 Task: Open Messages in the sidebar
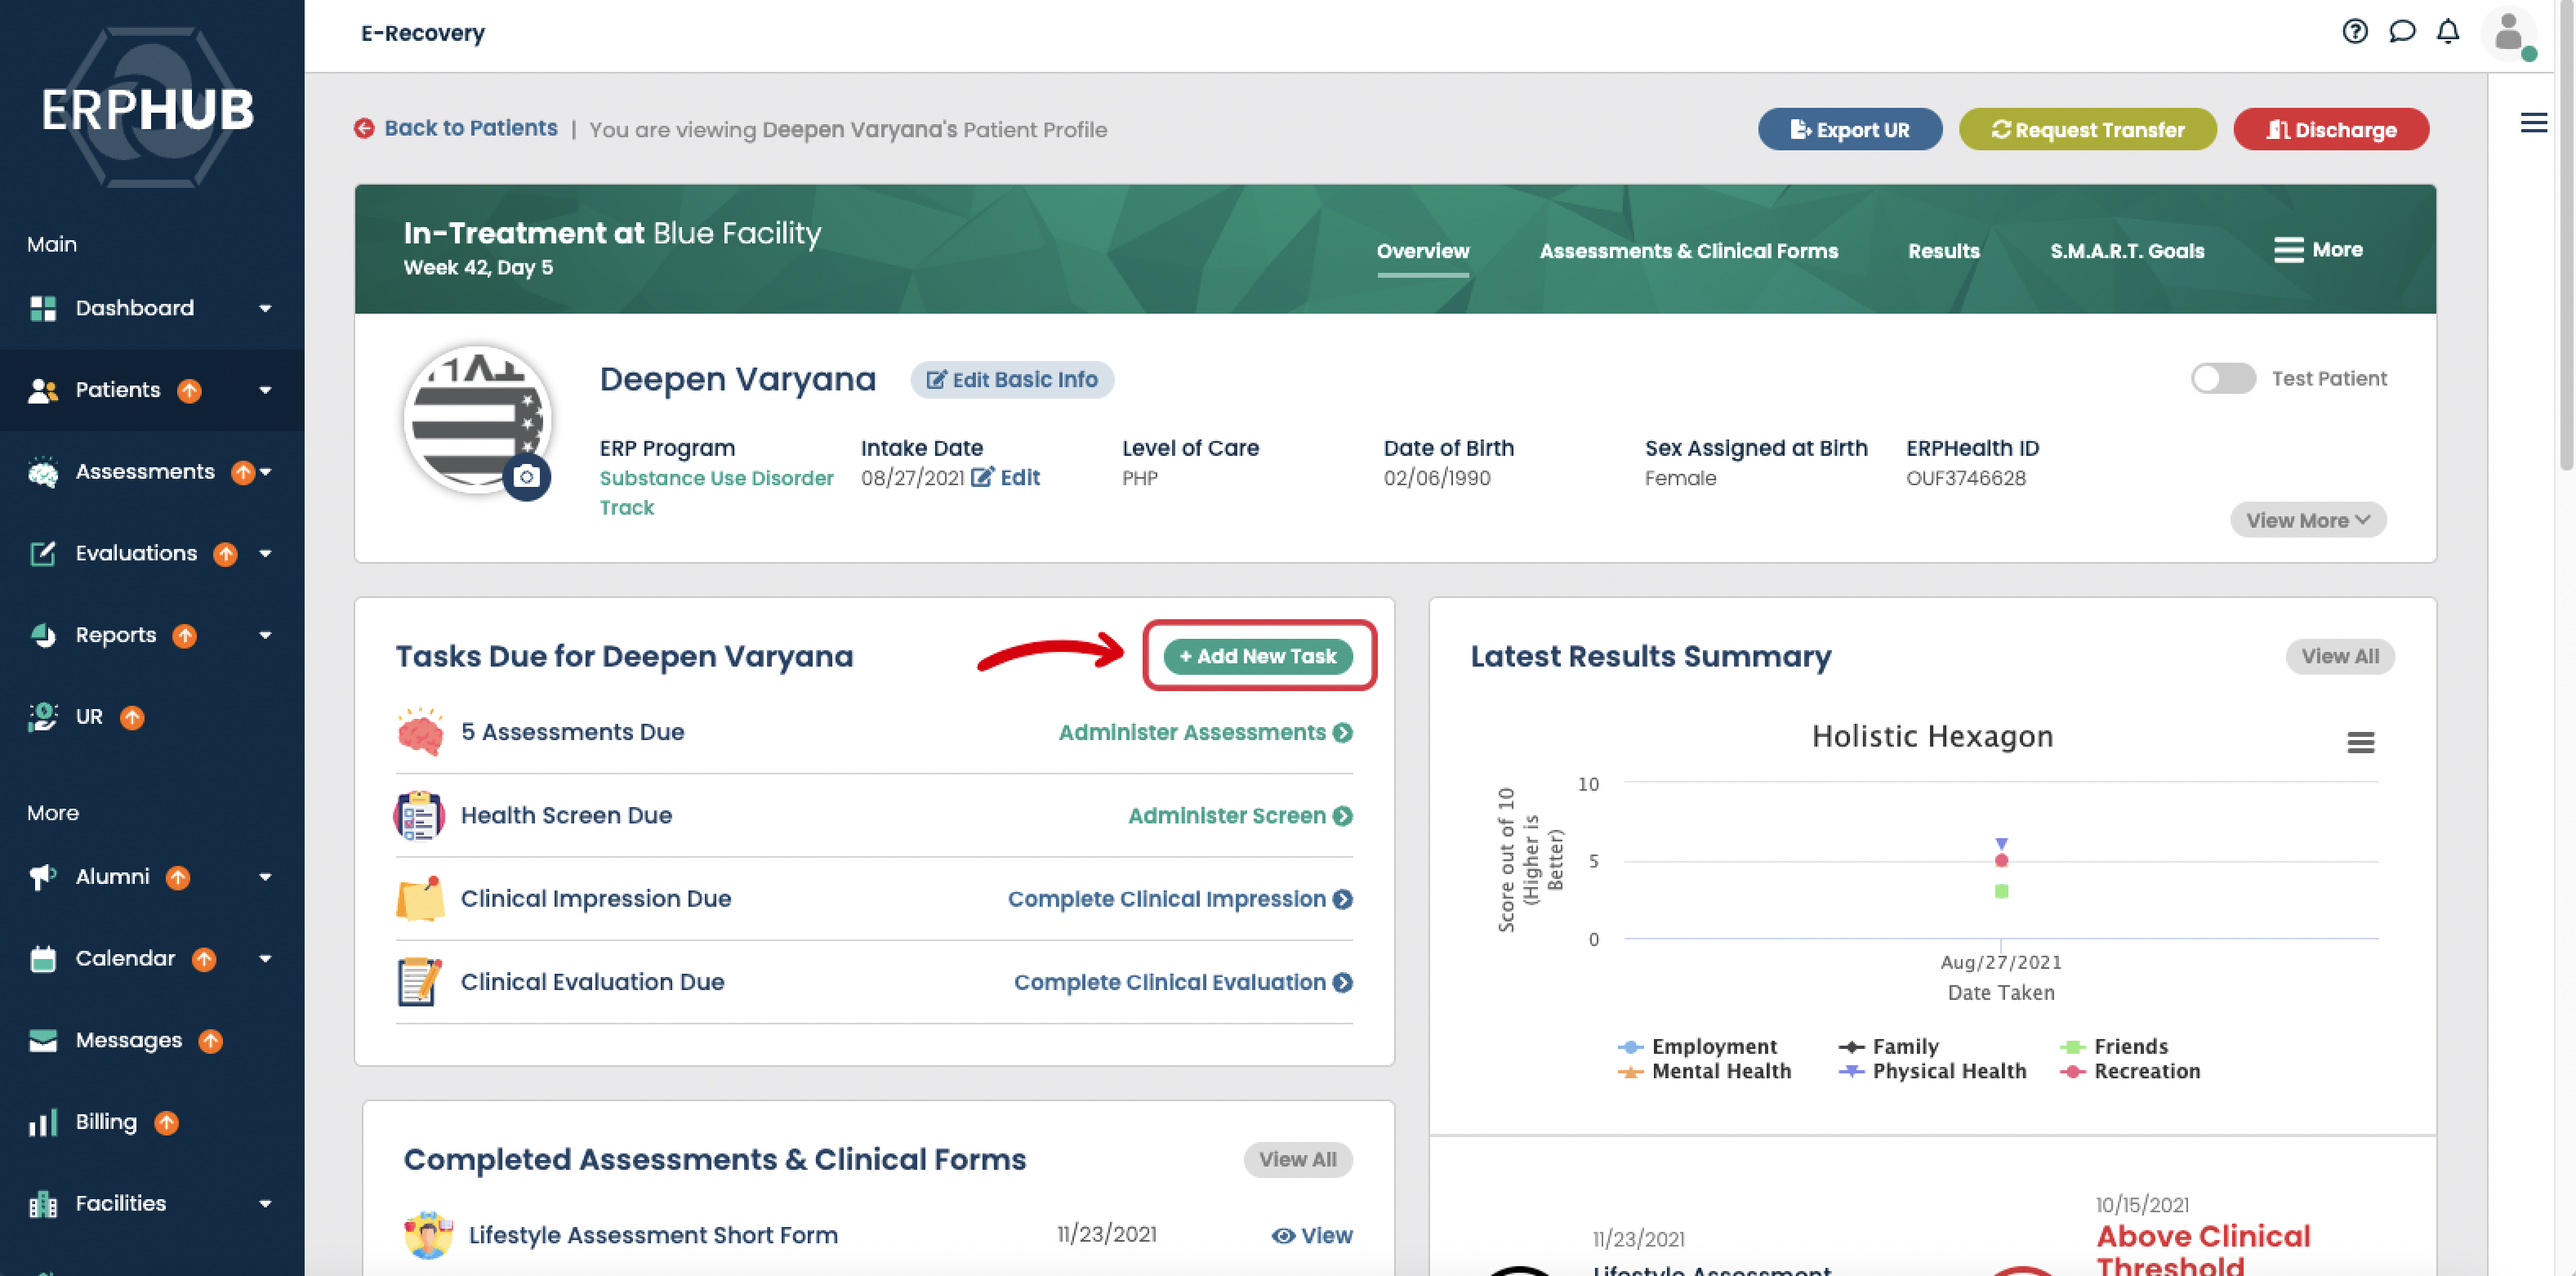[x=128, y=1040]
